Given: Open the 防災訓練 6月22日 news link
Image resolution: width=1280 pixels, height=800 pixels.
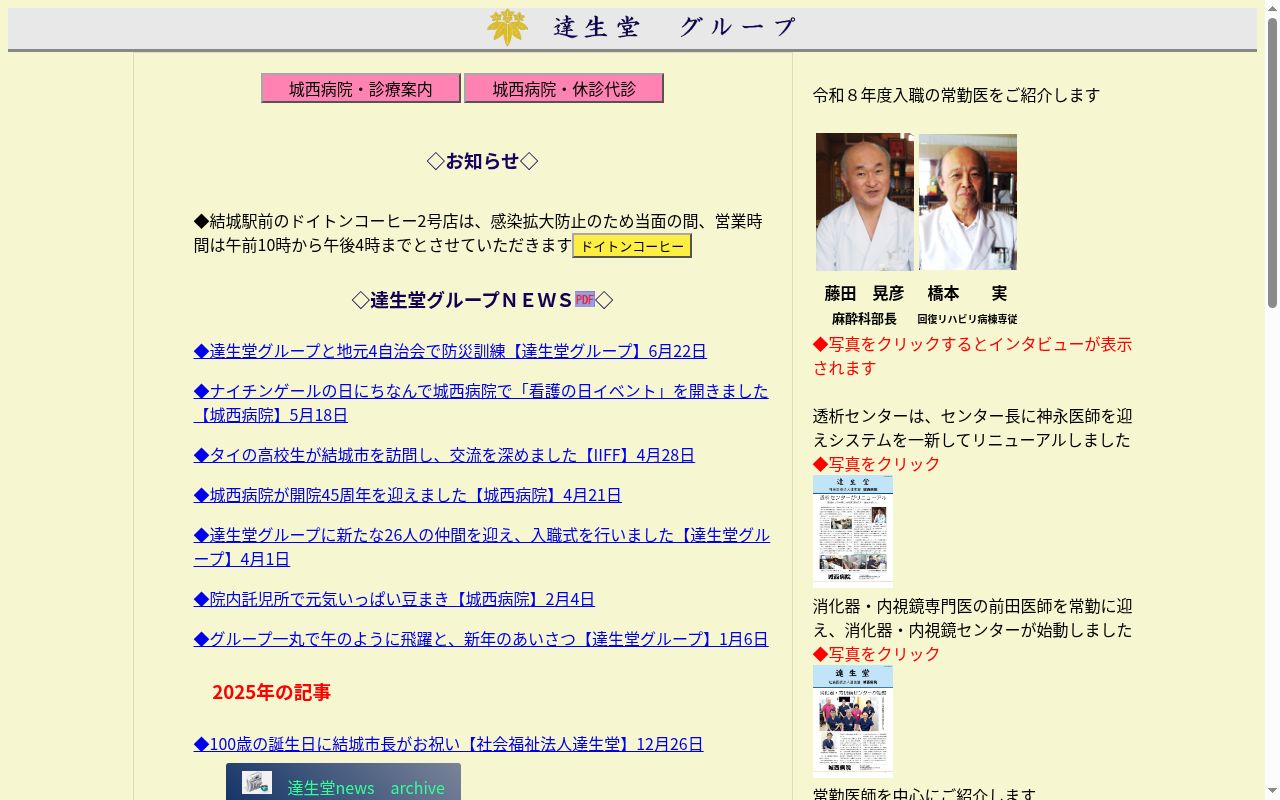Looking at the screenshot, I should click(450, 351).
